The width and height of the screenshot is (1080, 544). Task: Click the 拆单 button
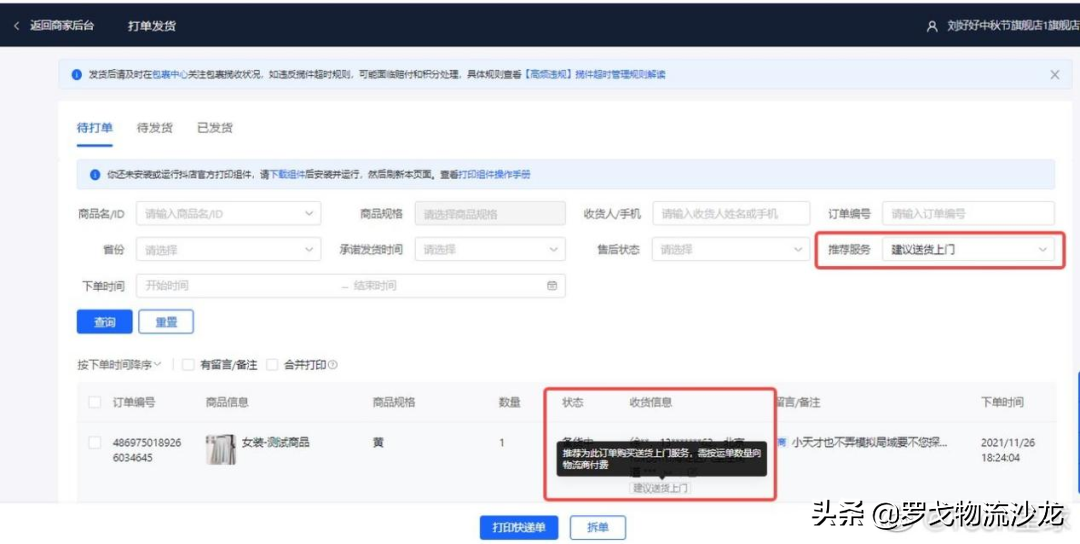pos(598,527)
